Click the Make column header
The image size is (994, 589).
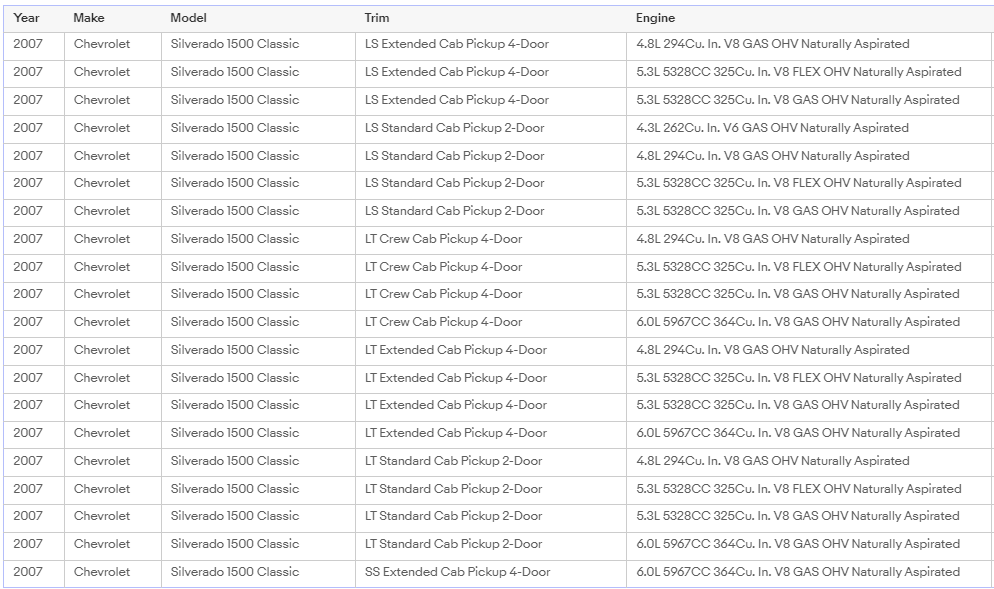[x=89, y=18]
